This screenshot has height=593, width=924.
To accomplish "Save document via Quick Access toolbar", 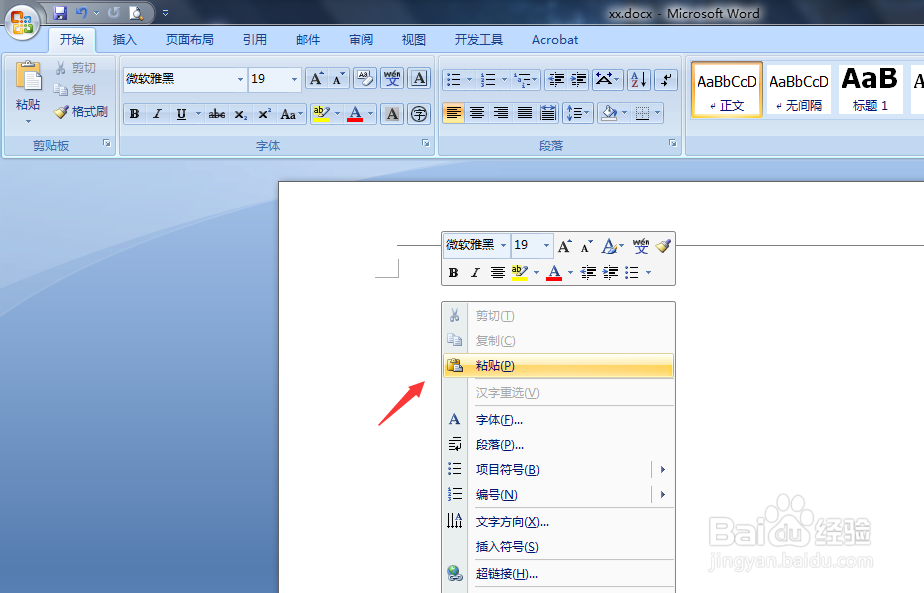I will (60, 12).
